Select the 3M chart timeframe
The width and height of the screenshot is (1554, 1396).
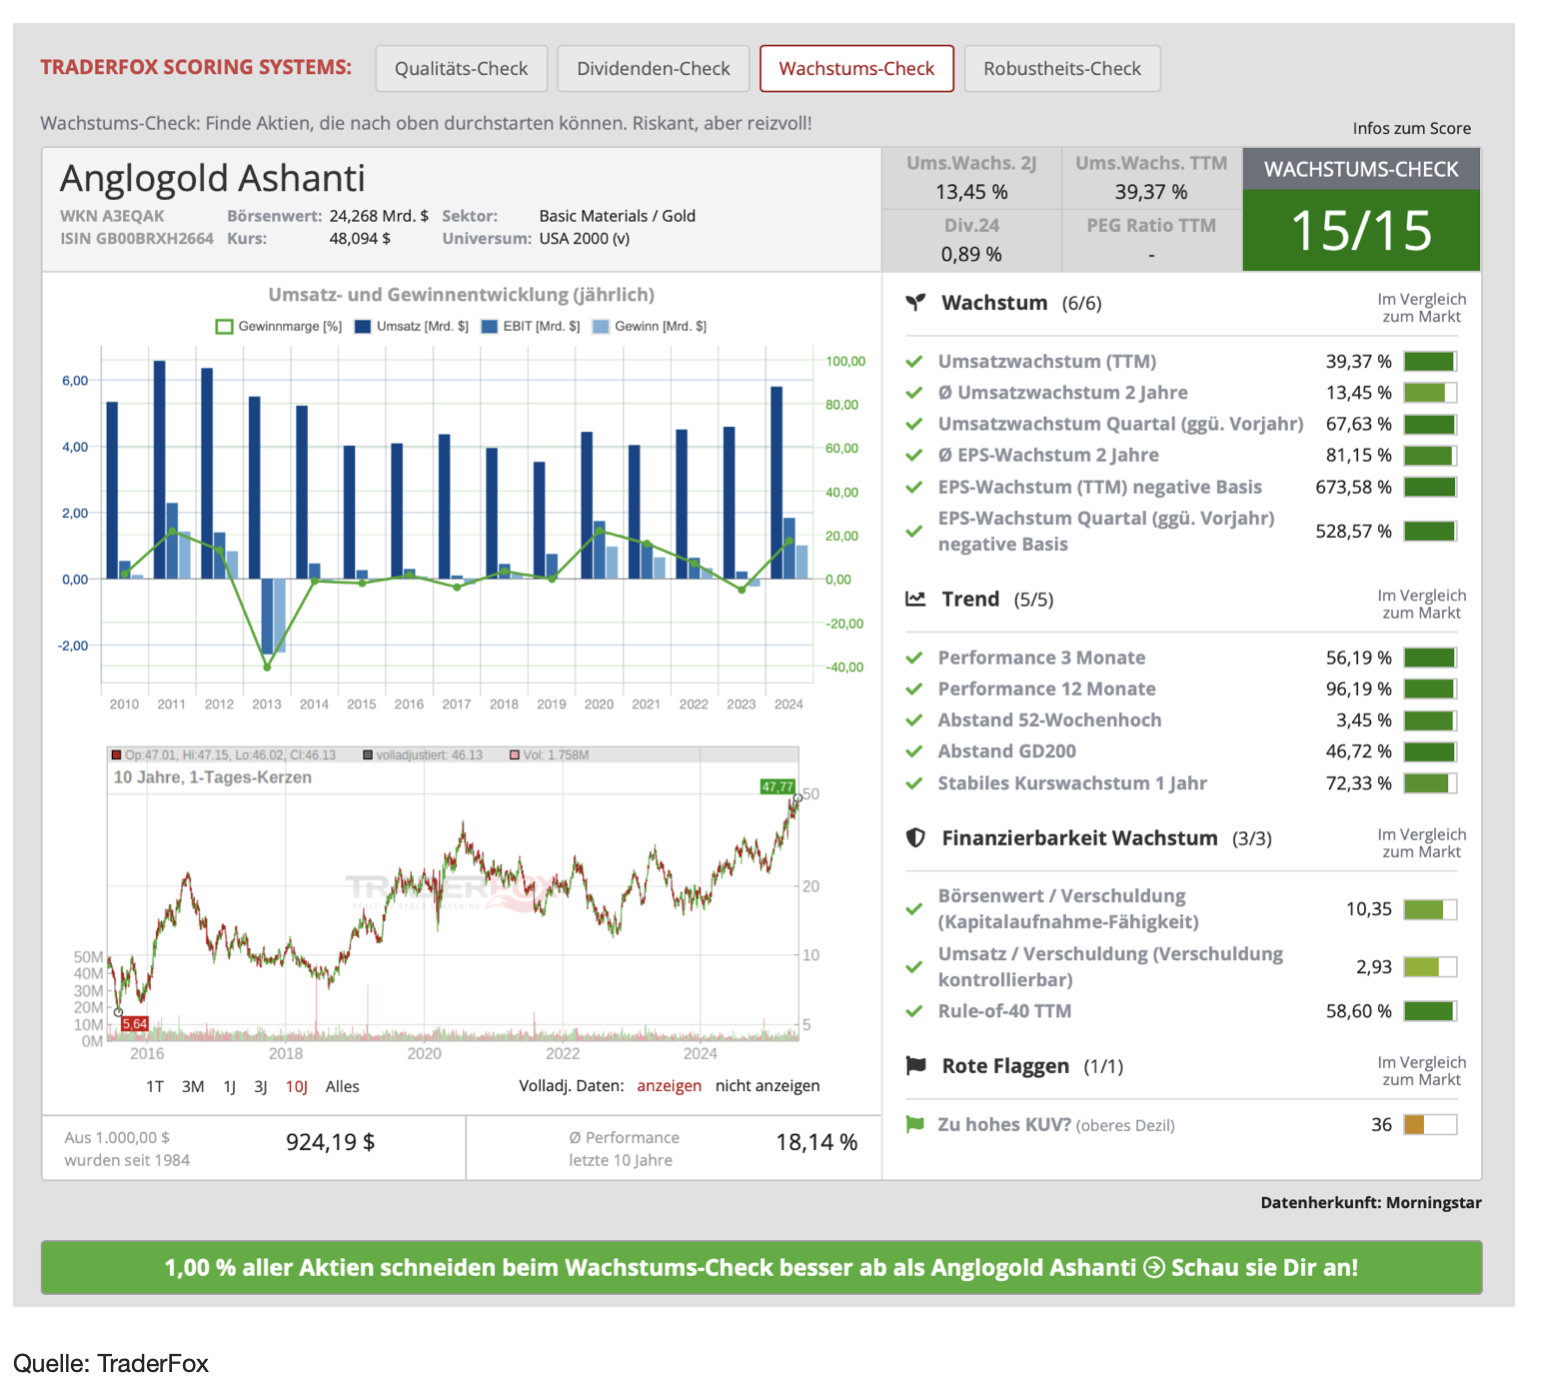tap(193, 1086)
